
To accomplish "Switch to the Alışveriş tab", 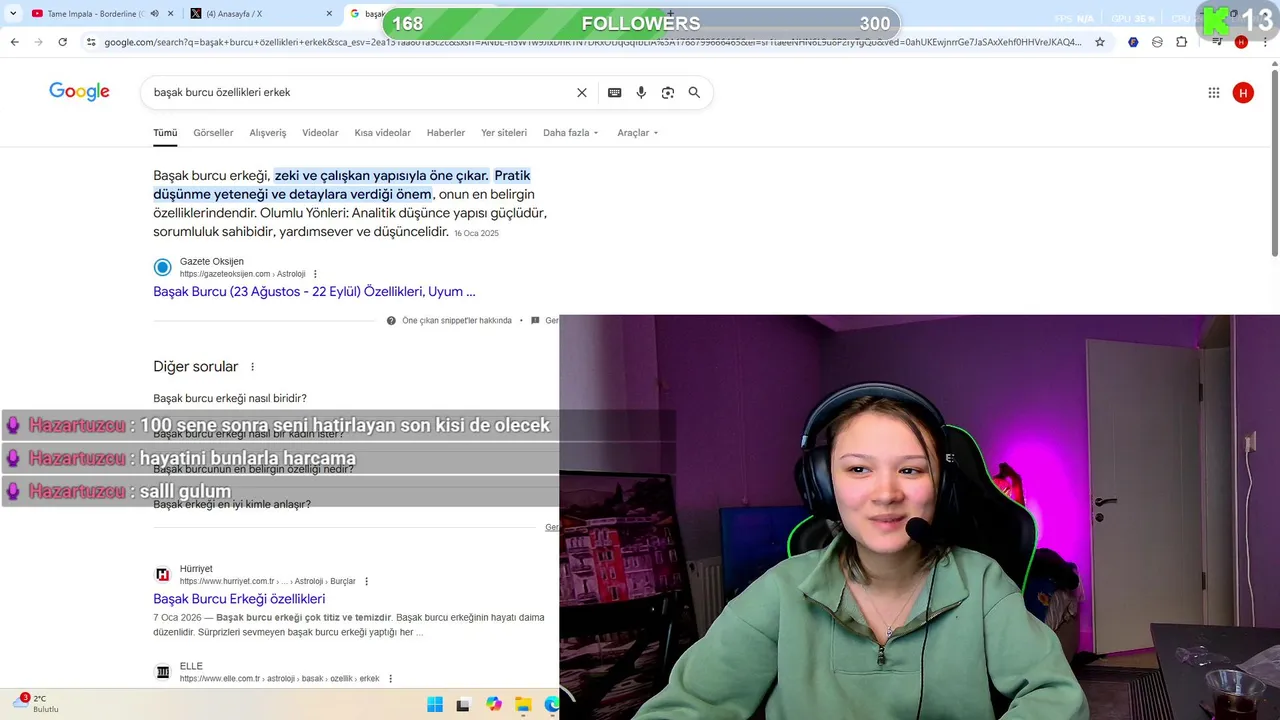I will [x=268, y=133].
